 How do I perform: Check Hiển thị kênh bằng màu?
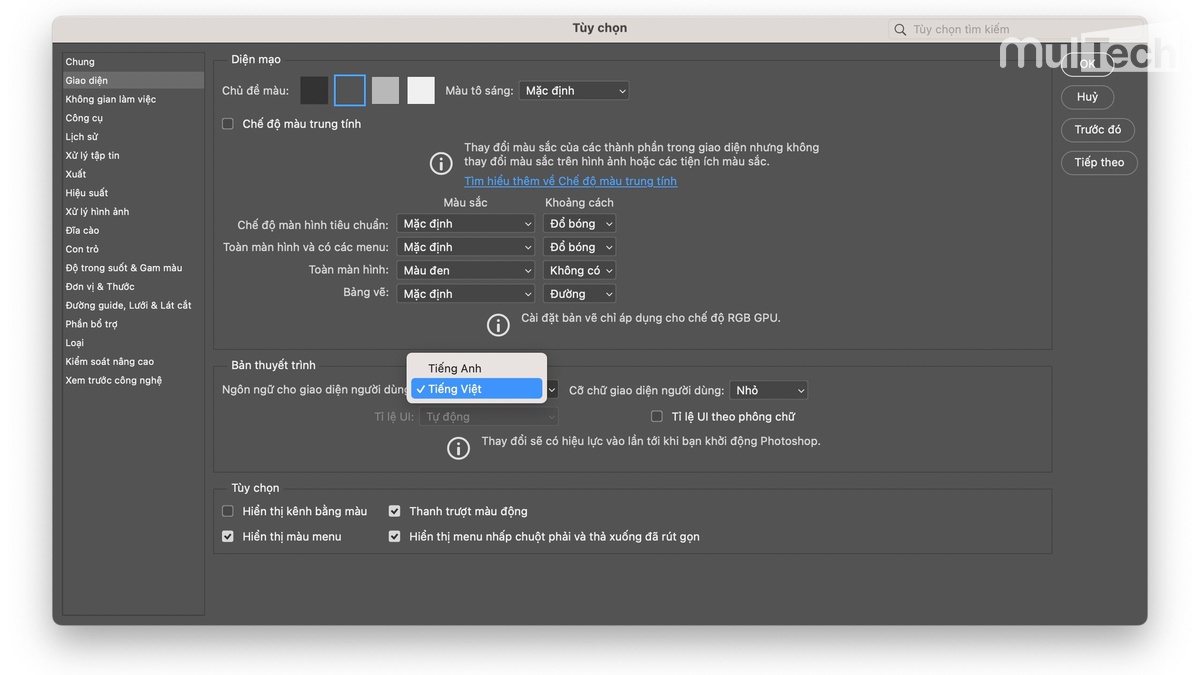(x=228, y=510)
